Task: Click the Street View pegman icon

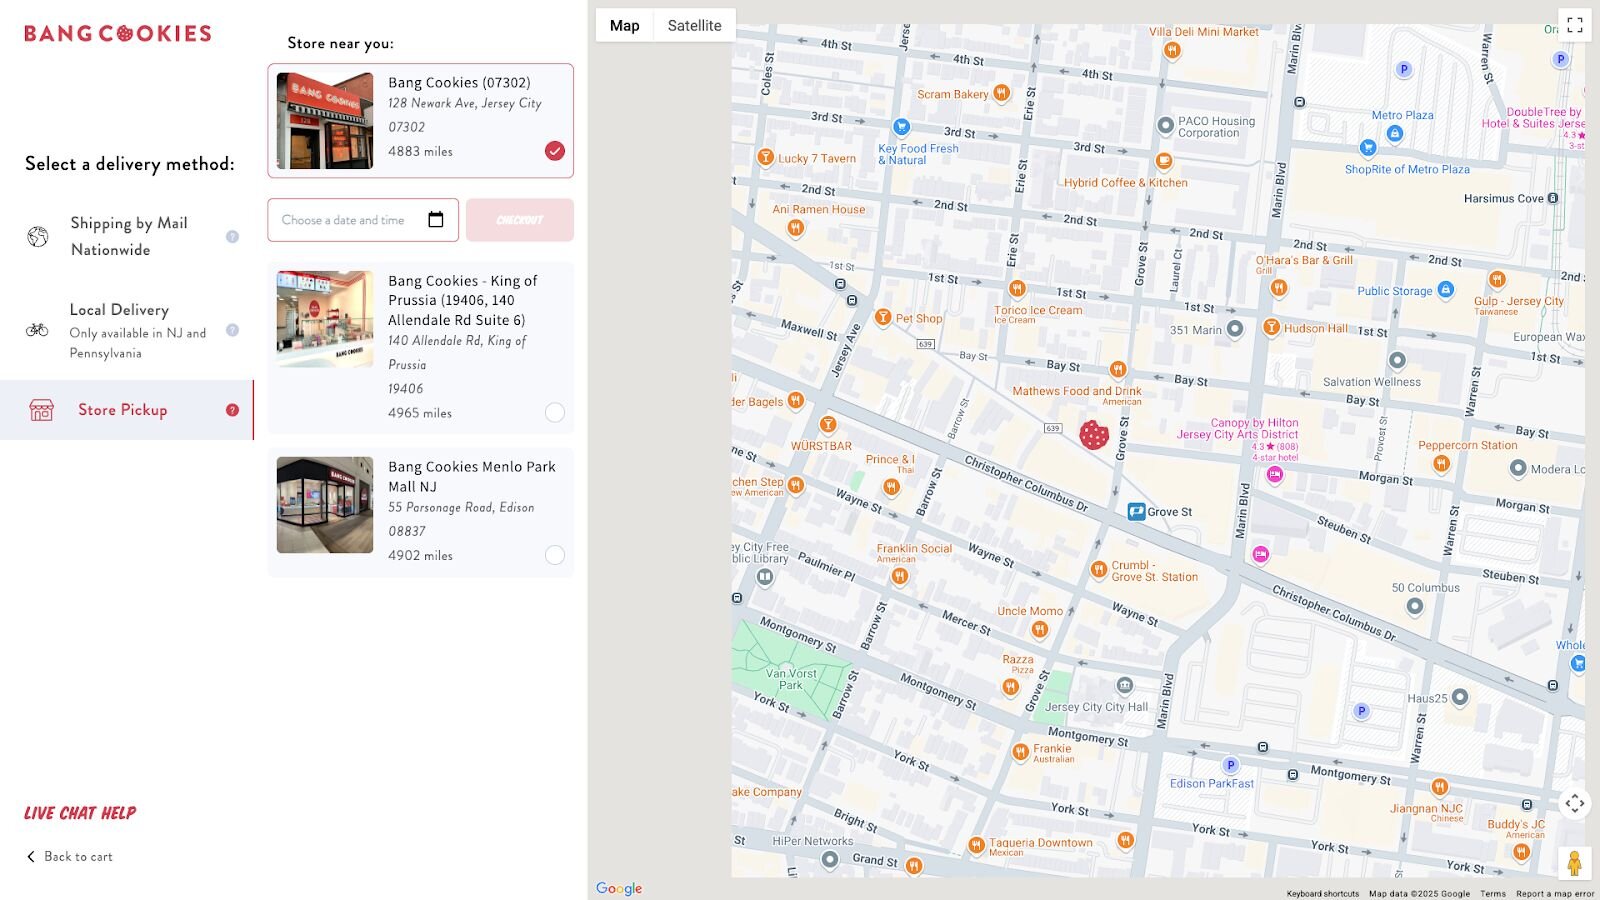Action: coord(1574,863)
